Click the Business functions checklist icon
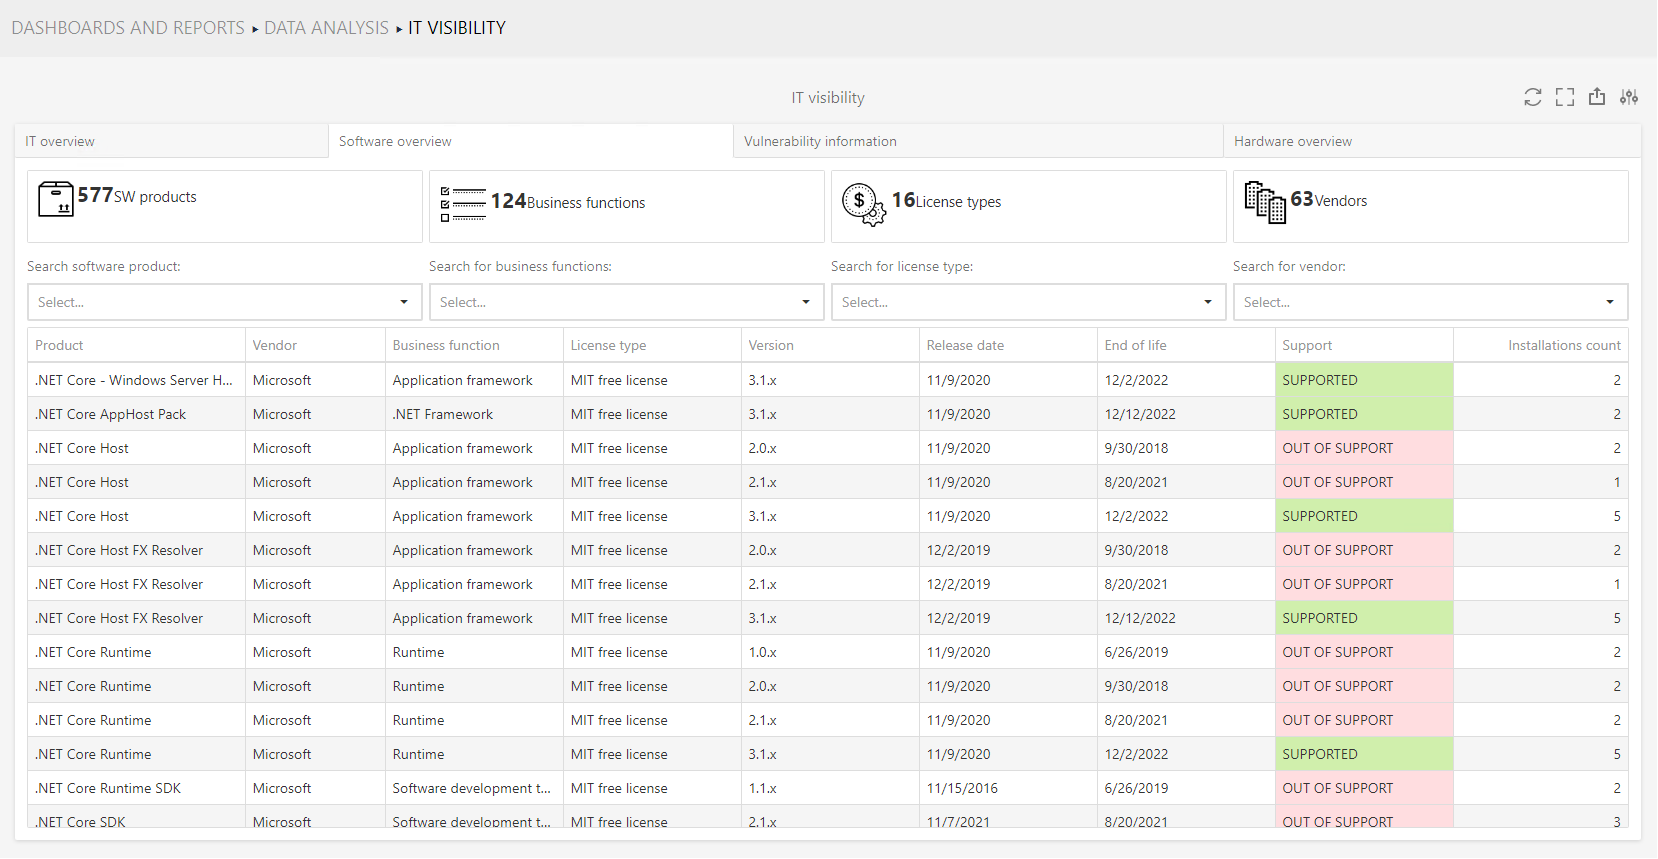 (x=462, y=204)
